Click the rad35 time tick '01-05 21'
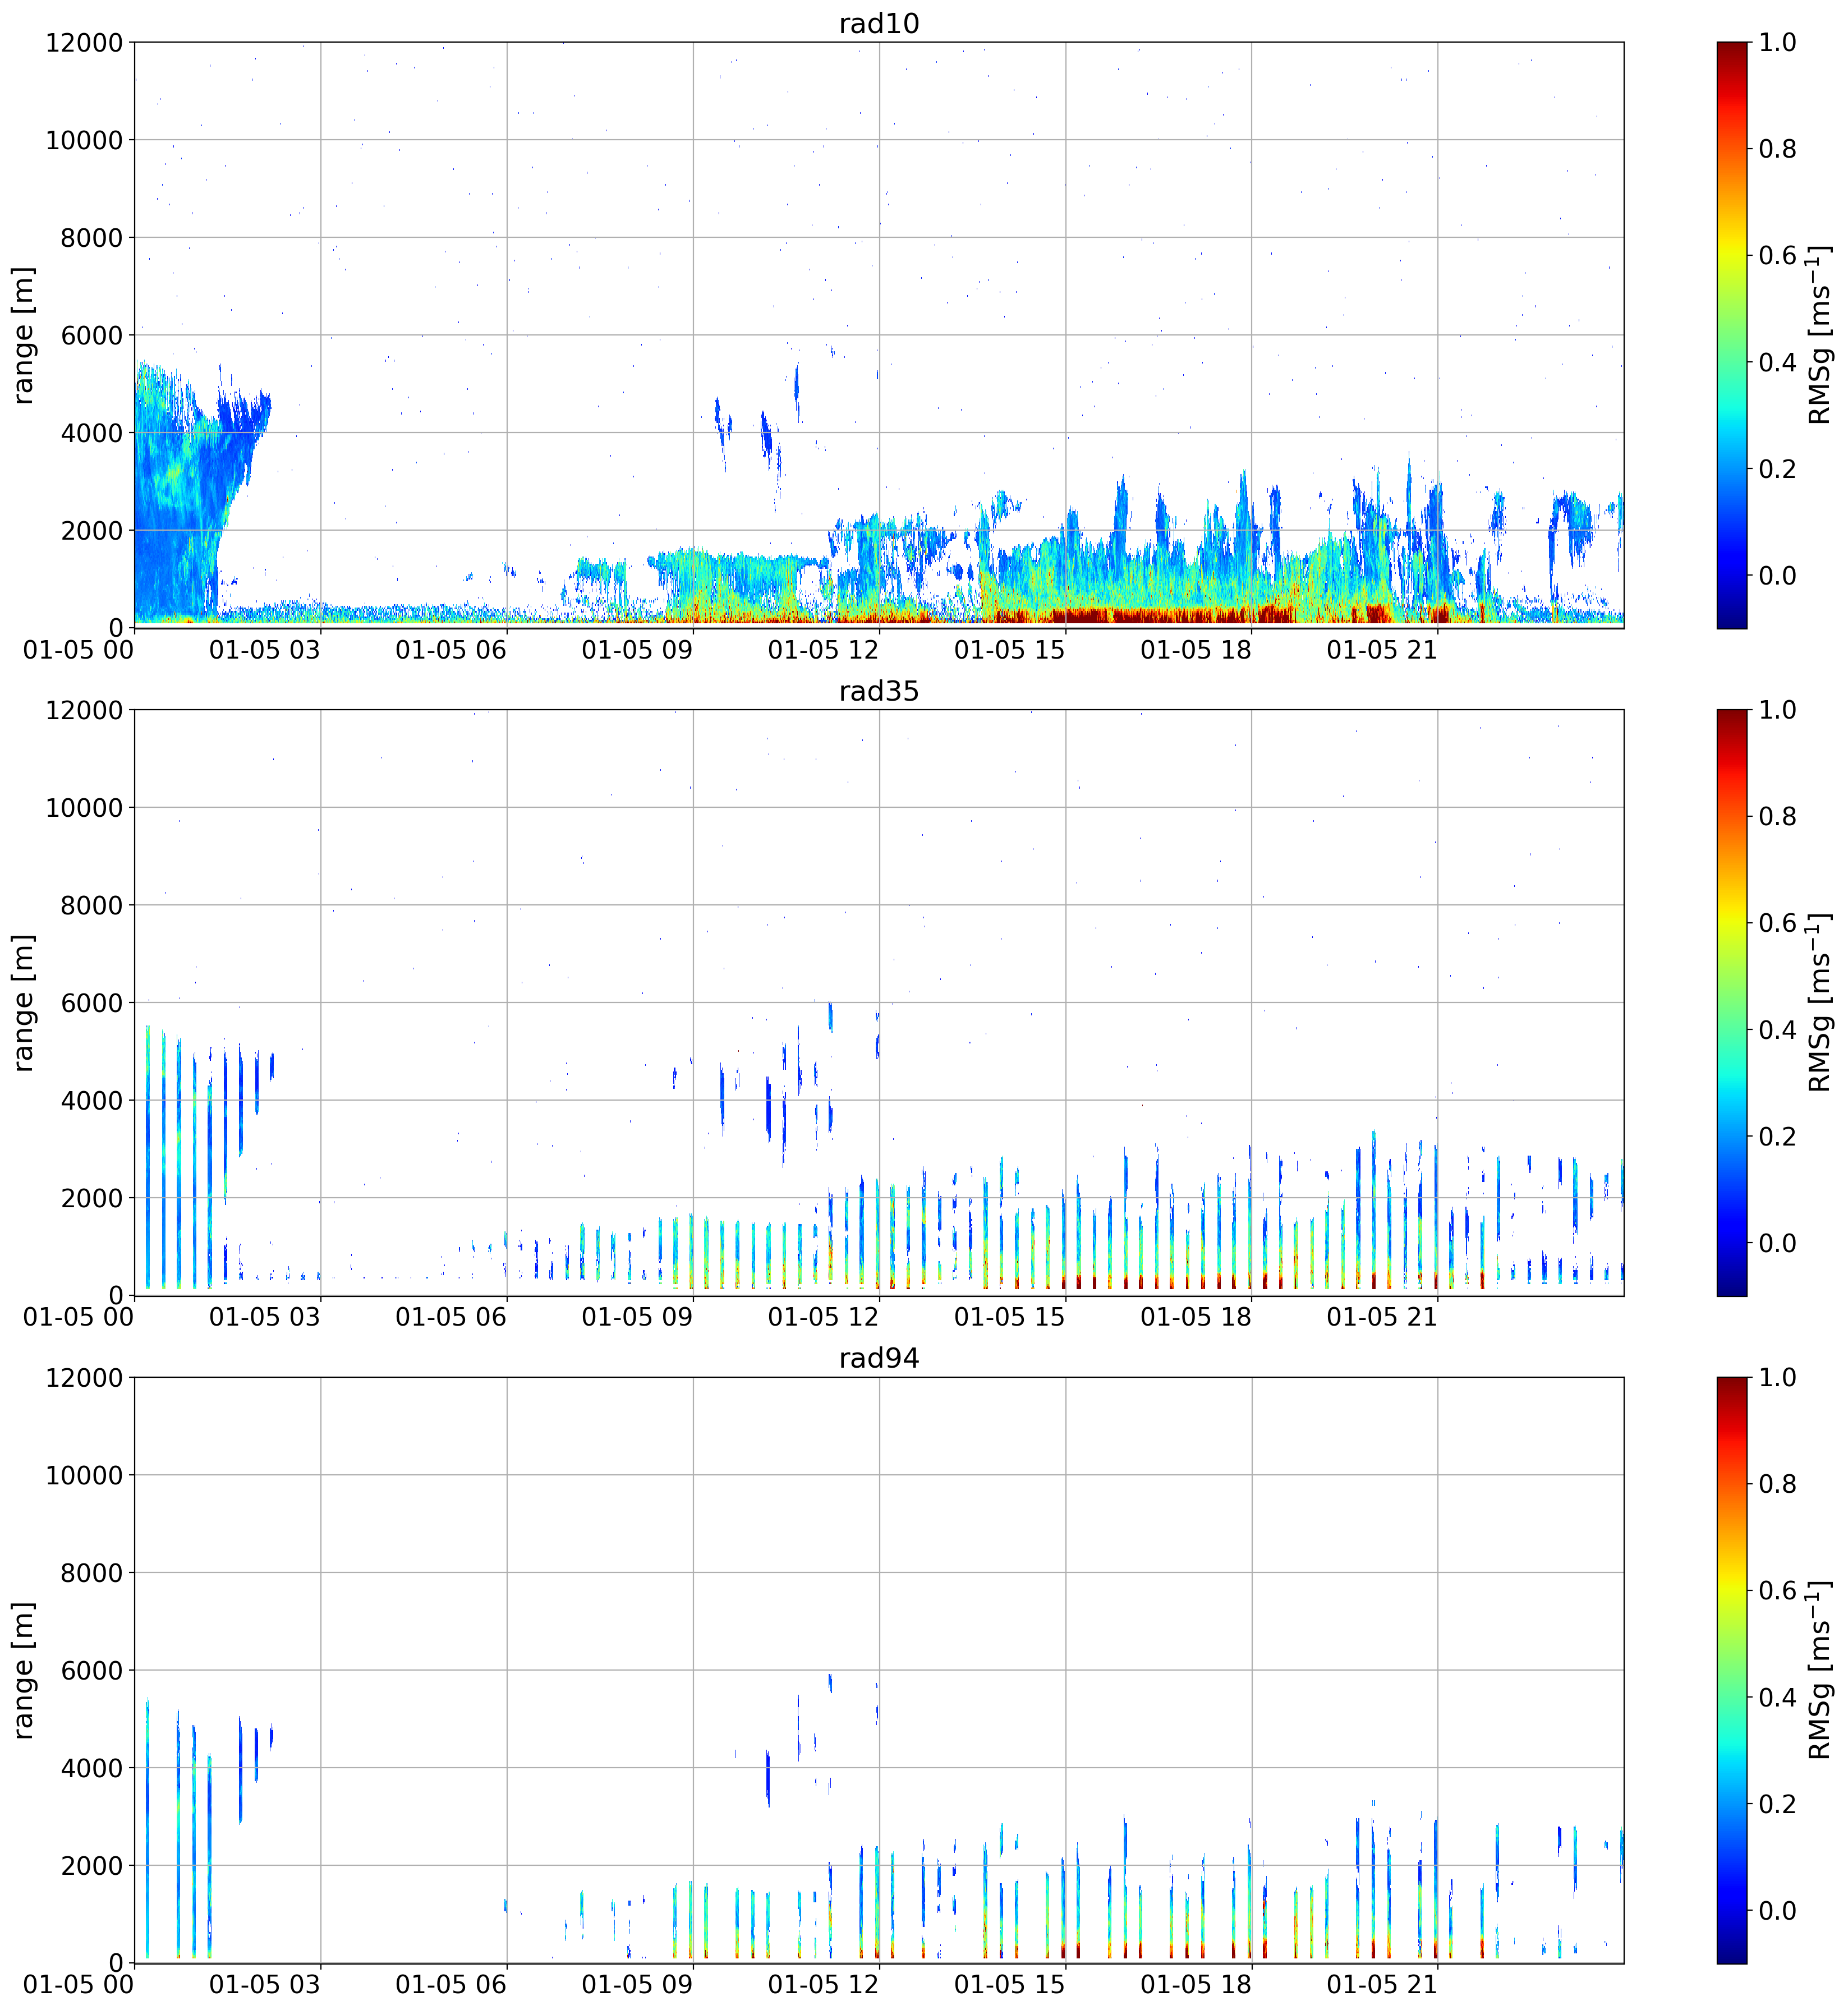This screenshot has width=1848, height=2010. [1382, 1317]
